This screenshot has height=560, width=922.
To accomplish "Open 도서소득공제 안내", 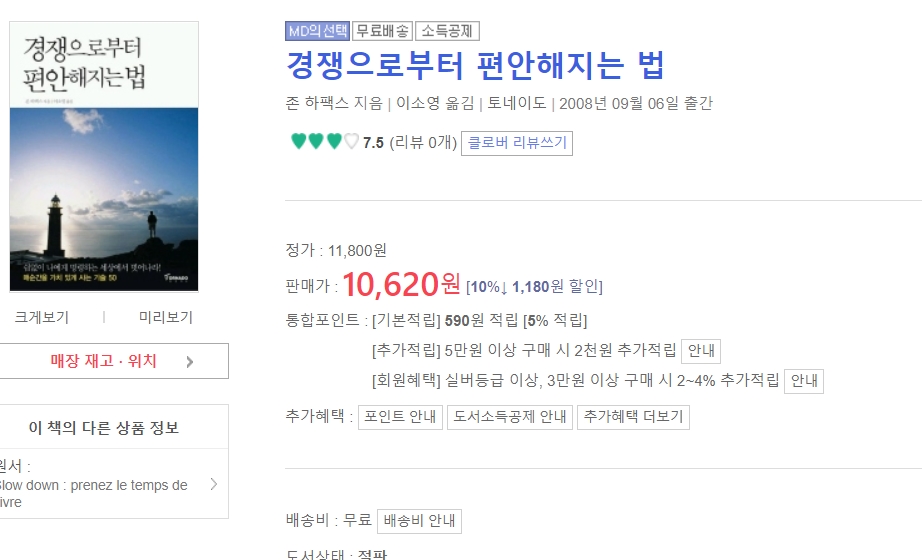I will (x=510, y=417).
